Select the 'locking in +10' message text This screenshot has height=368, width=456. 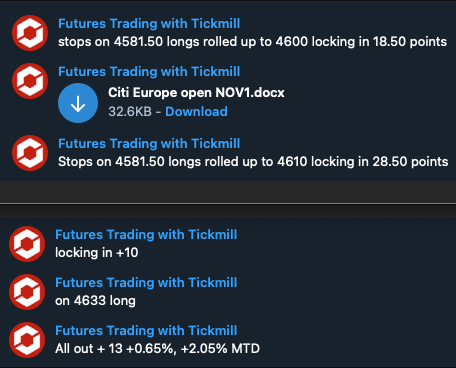pyautogui.click(x=97, y=253)
